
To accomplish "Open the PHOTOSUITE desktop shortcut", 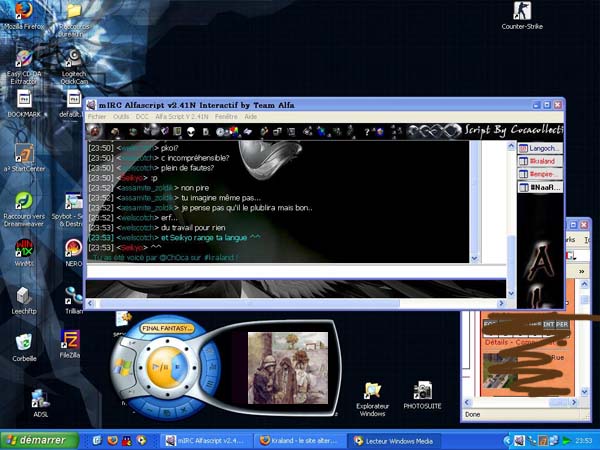I will (422, 395).
